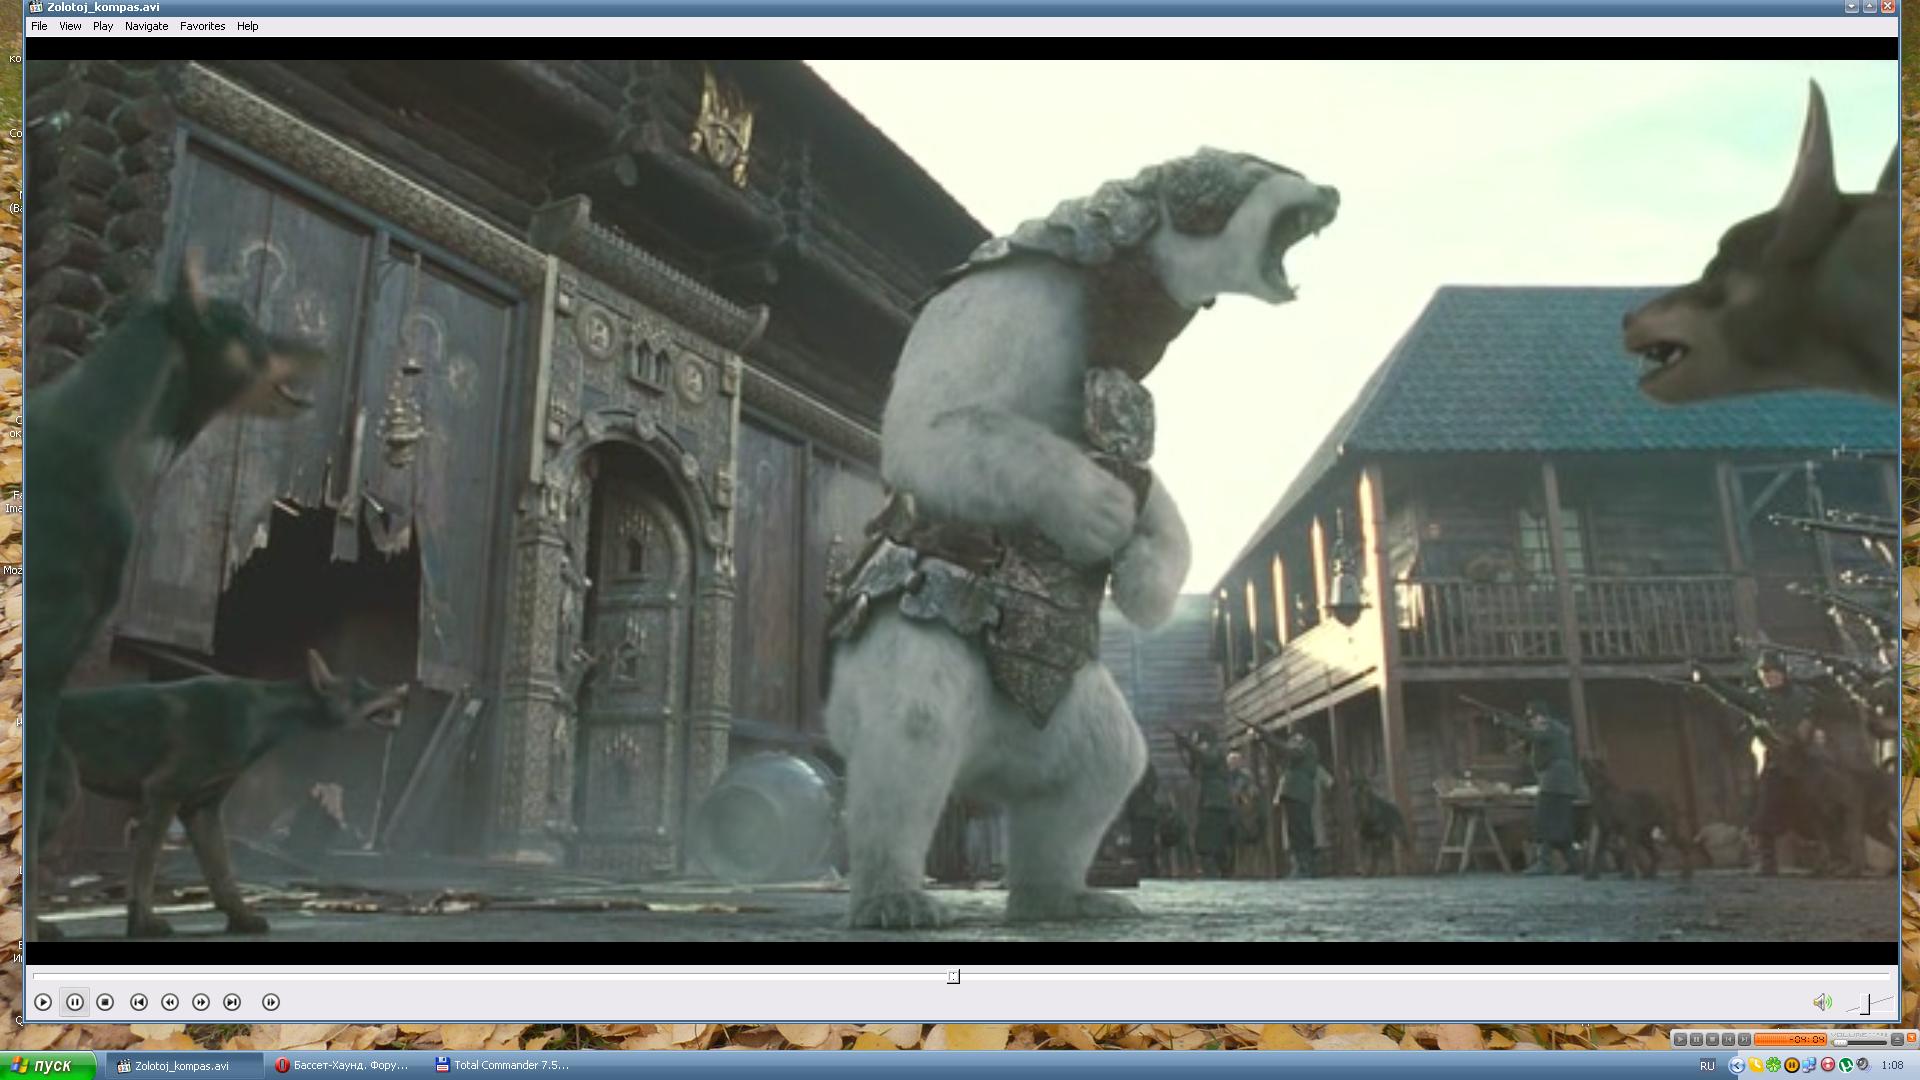The image size is (1920, 1080).
Task: Open the Favorites menu
Action: pos(202,26)
